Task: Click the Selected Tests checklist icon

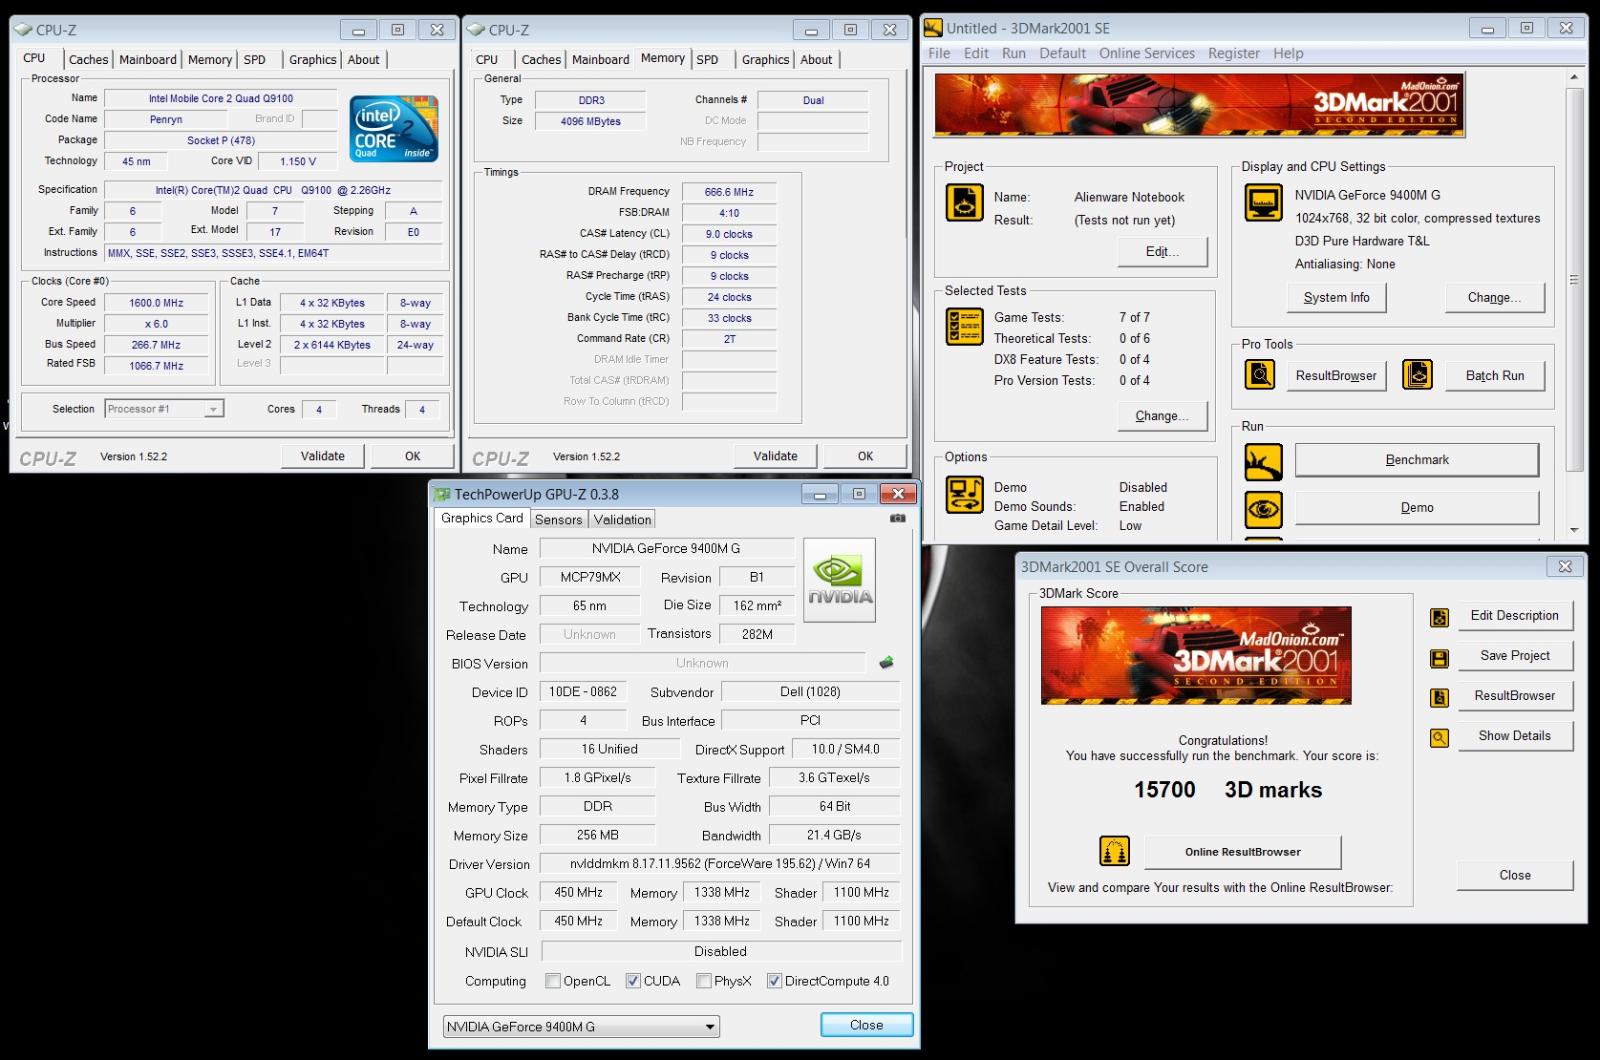Action: click(x=964, y=327)
